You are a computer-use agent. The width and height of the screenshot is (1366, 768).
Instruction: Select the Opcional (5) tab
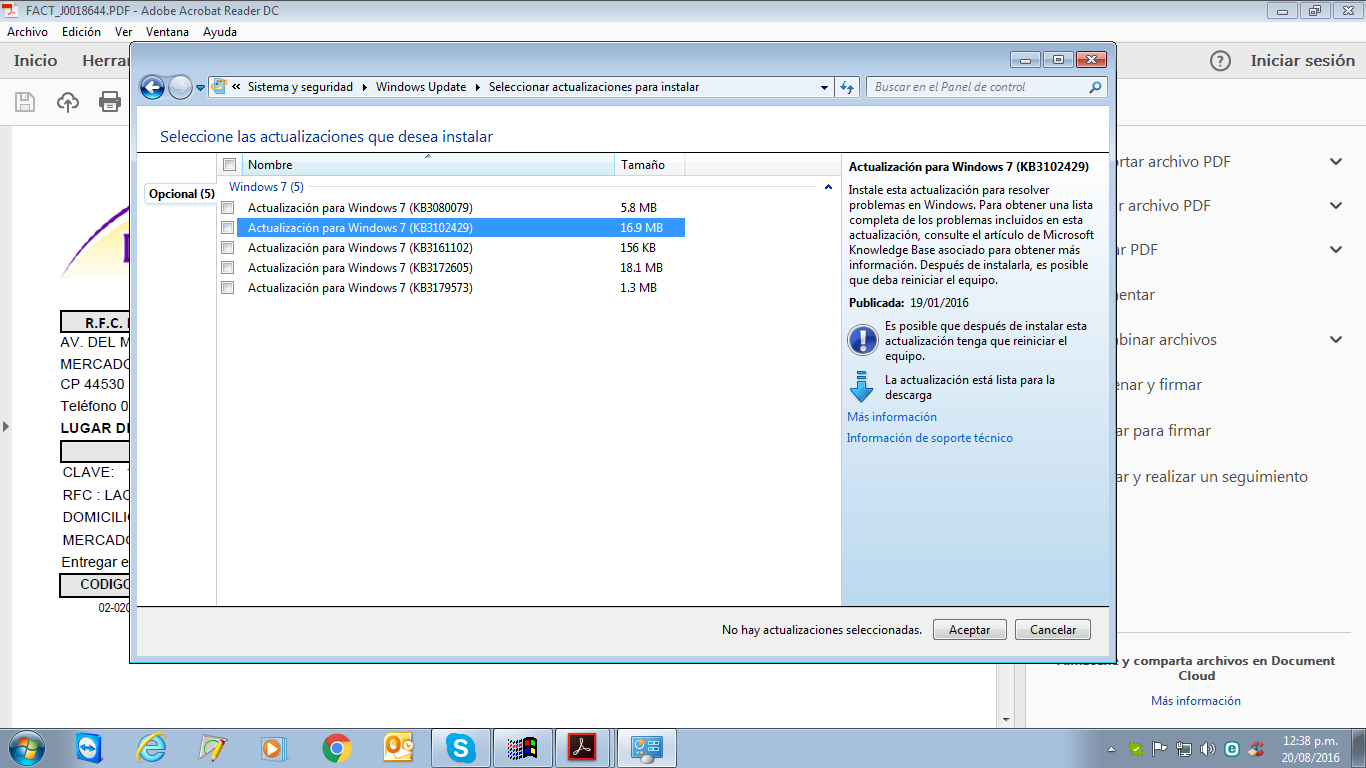(x=181, y=194)
